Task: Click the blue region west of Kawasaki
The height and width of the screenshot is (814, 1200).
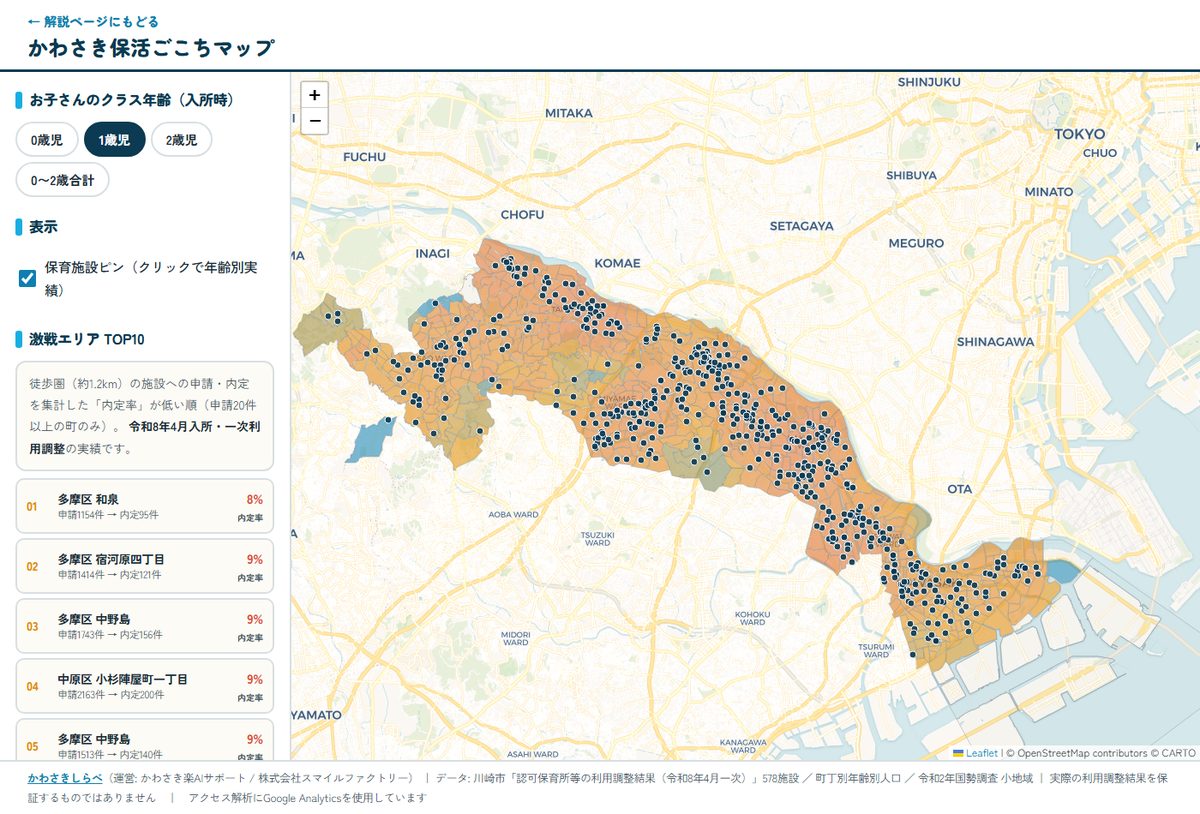Action: (x=371, y=439)
